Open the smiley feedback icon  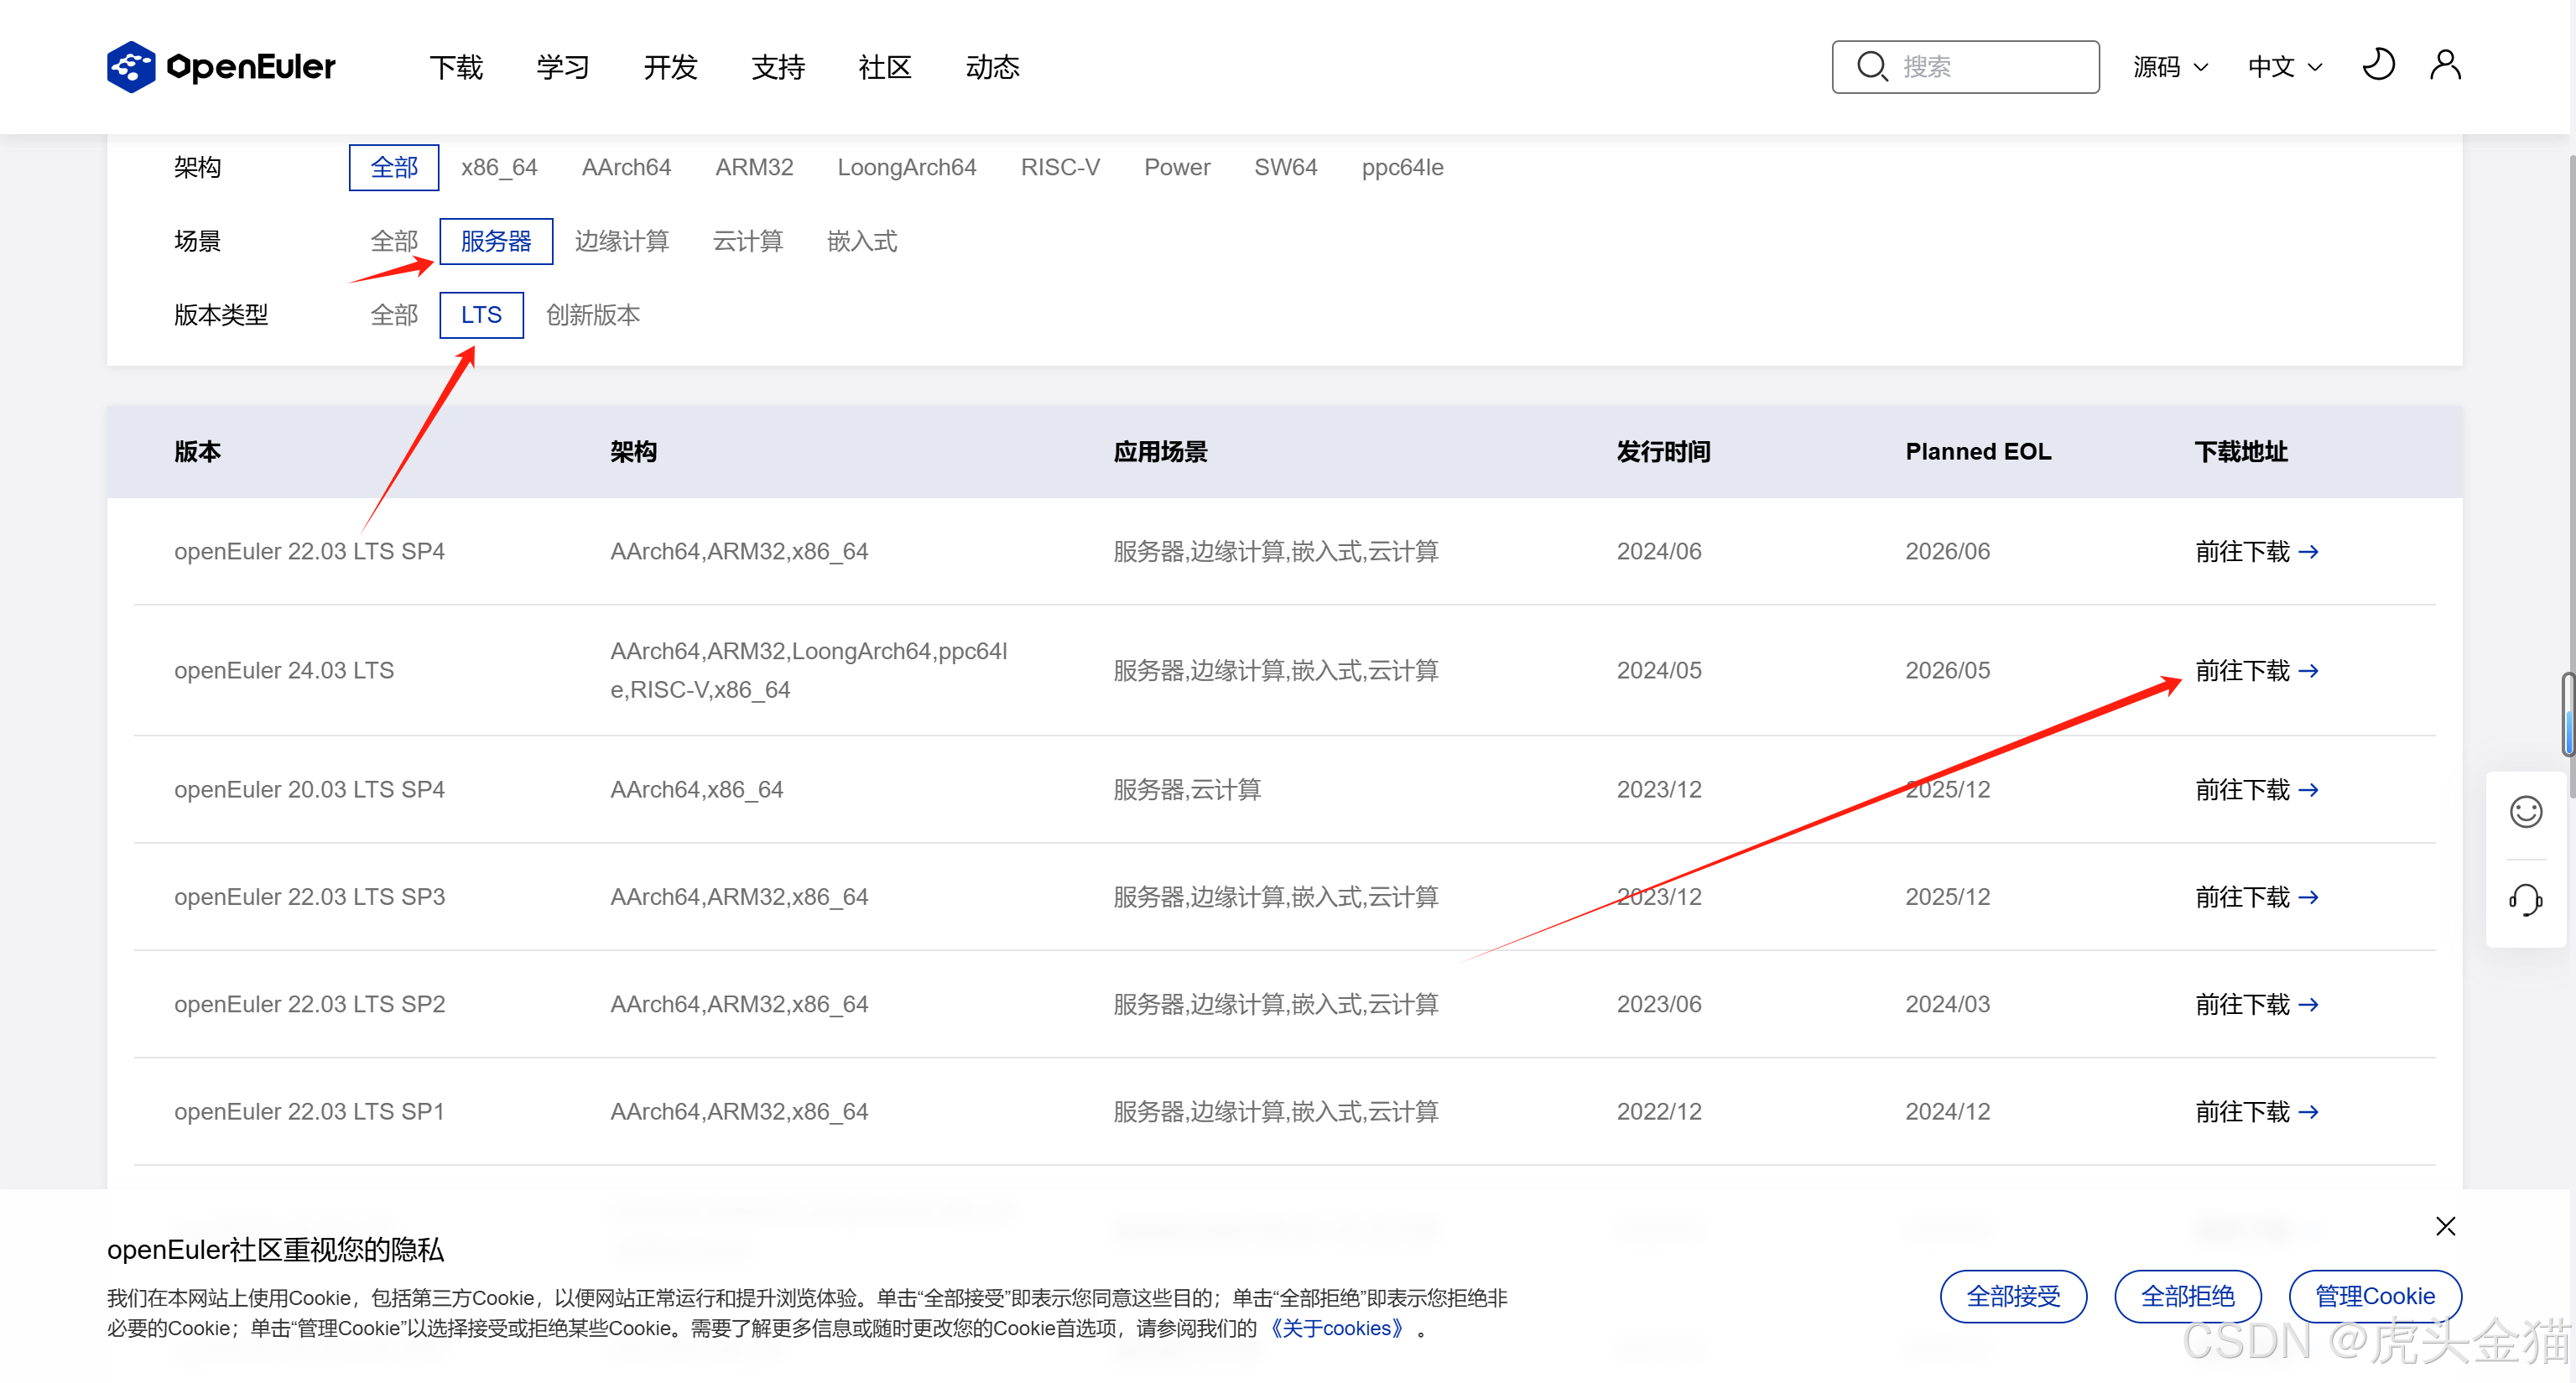2525,811
